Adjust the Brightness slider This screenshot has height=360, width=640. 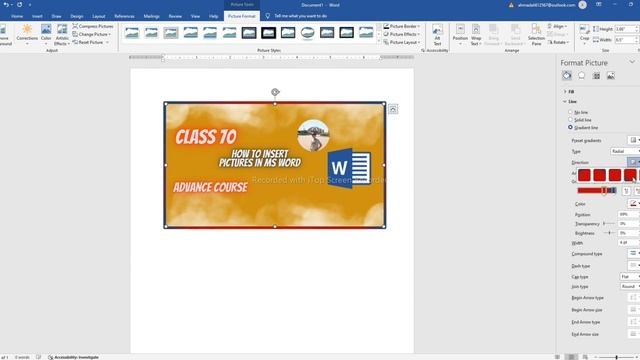point(609,233)
